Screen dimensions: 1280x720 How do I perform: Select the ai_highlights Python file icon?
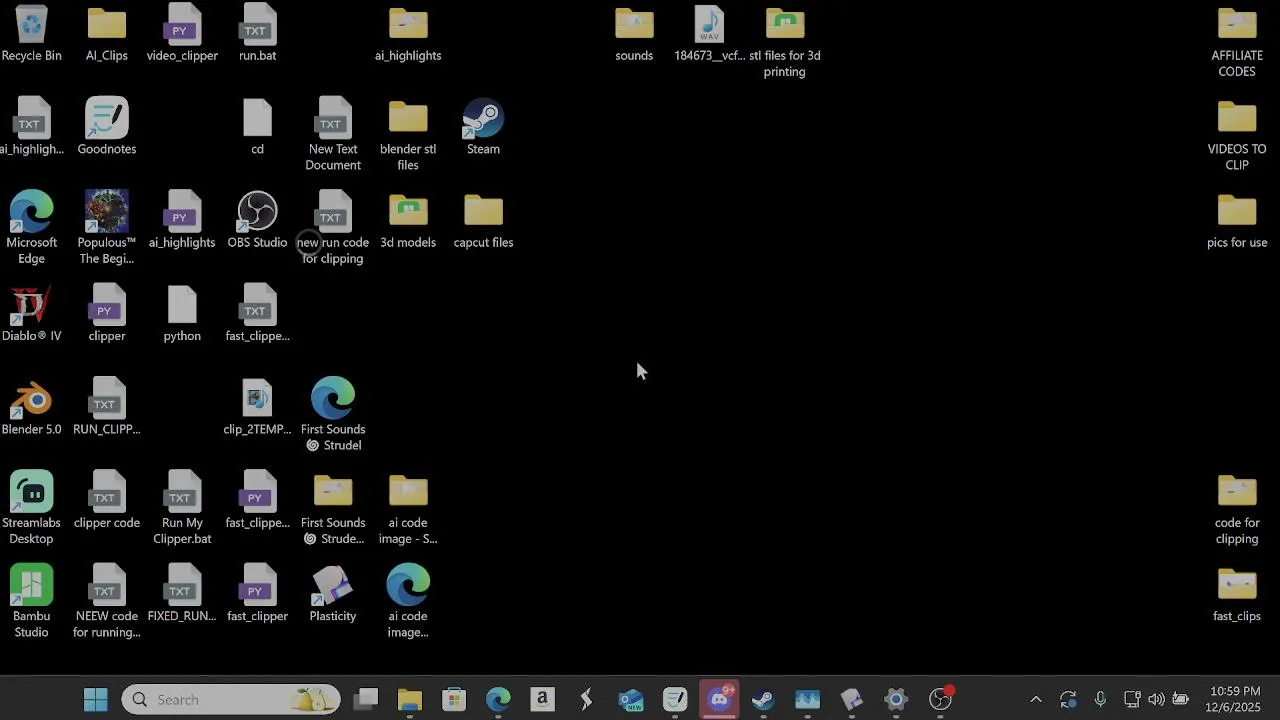pyautogui.click(x=182, y=219)
